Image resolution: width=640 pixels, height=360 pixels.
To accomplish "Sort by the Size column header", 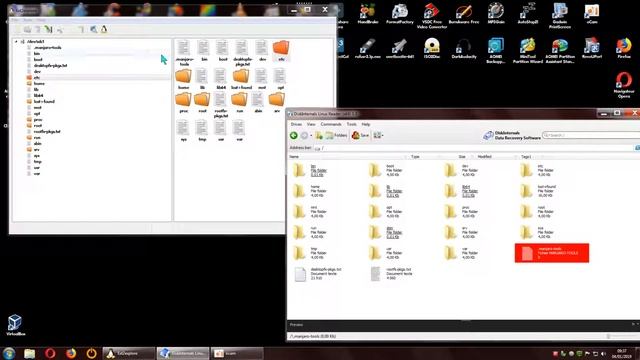I will pyautogui.click(x=461, y=157).
